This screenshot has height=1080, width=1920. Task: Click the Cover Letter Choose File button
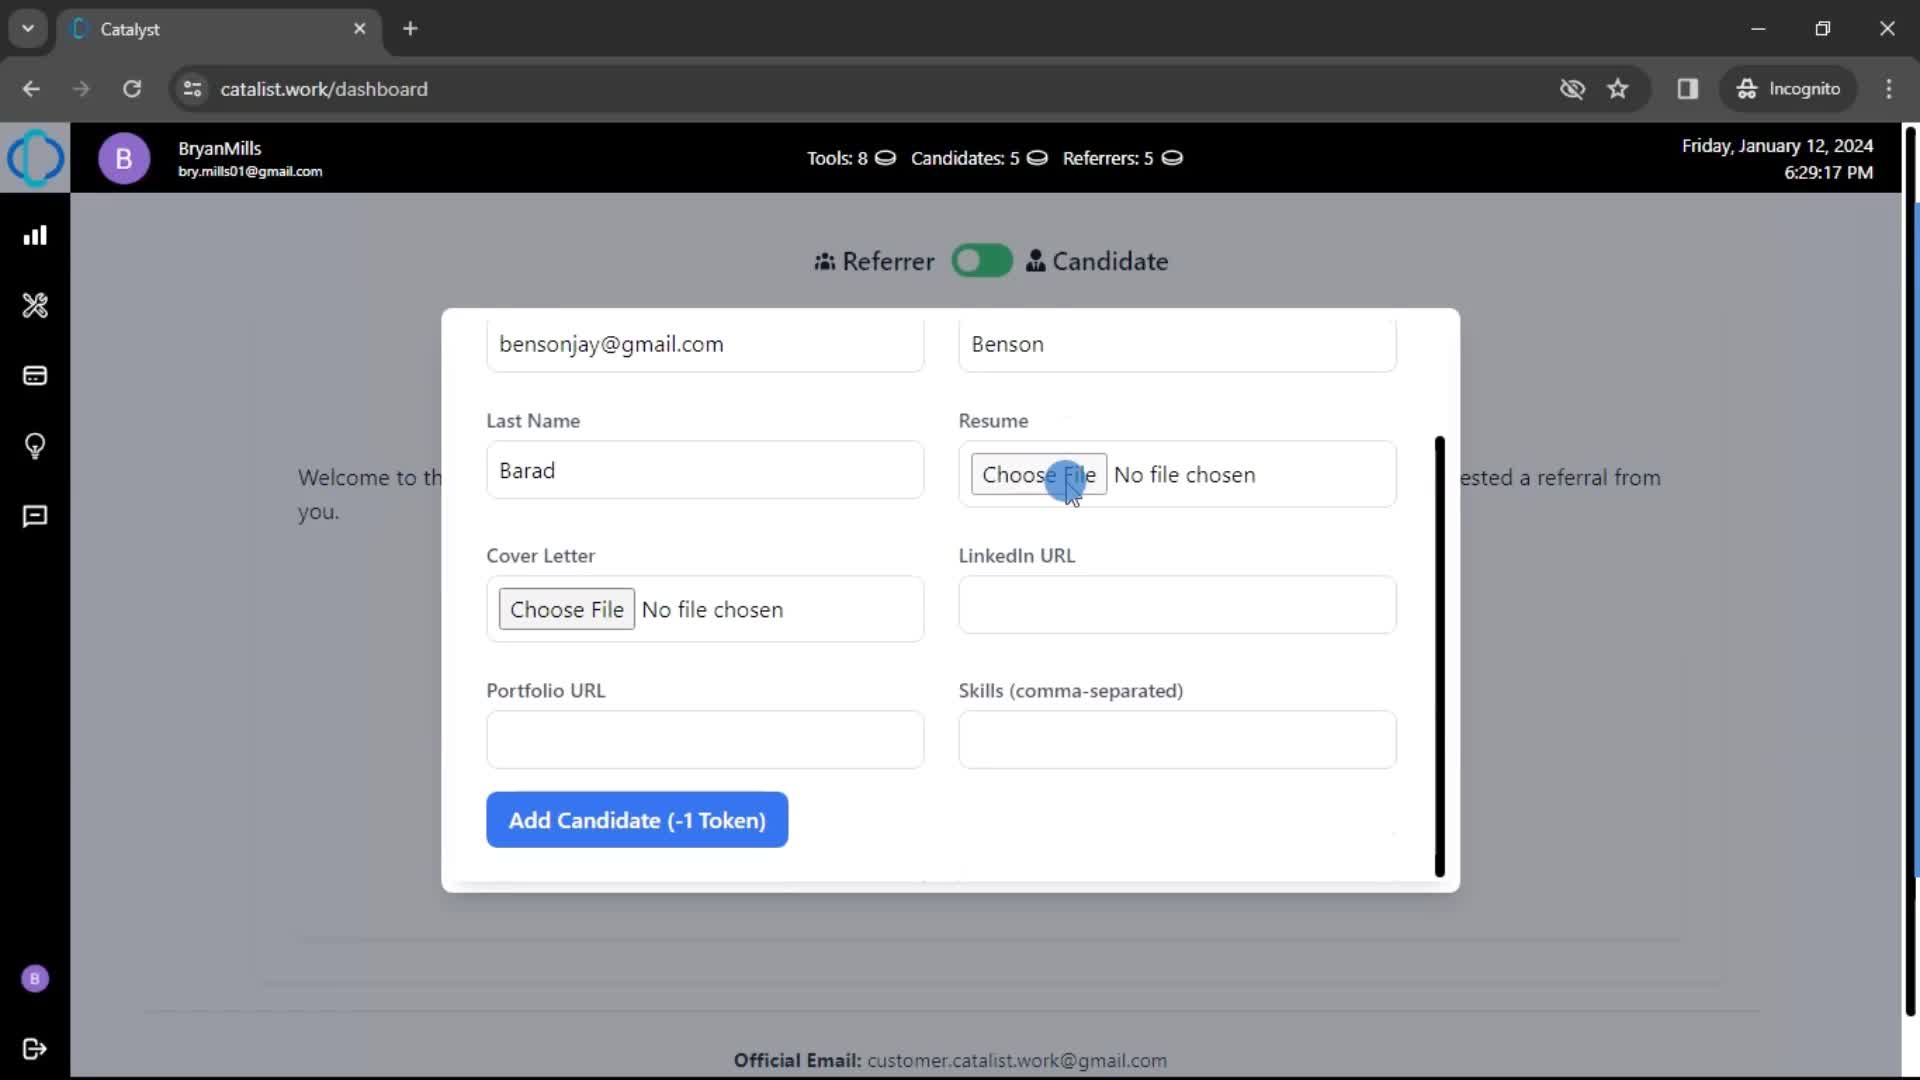[567, 609]
